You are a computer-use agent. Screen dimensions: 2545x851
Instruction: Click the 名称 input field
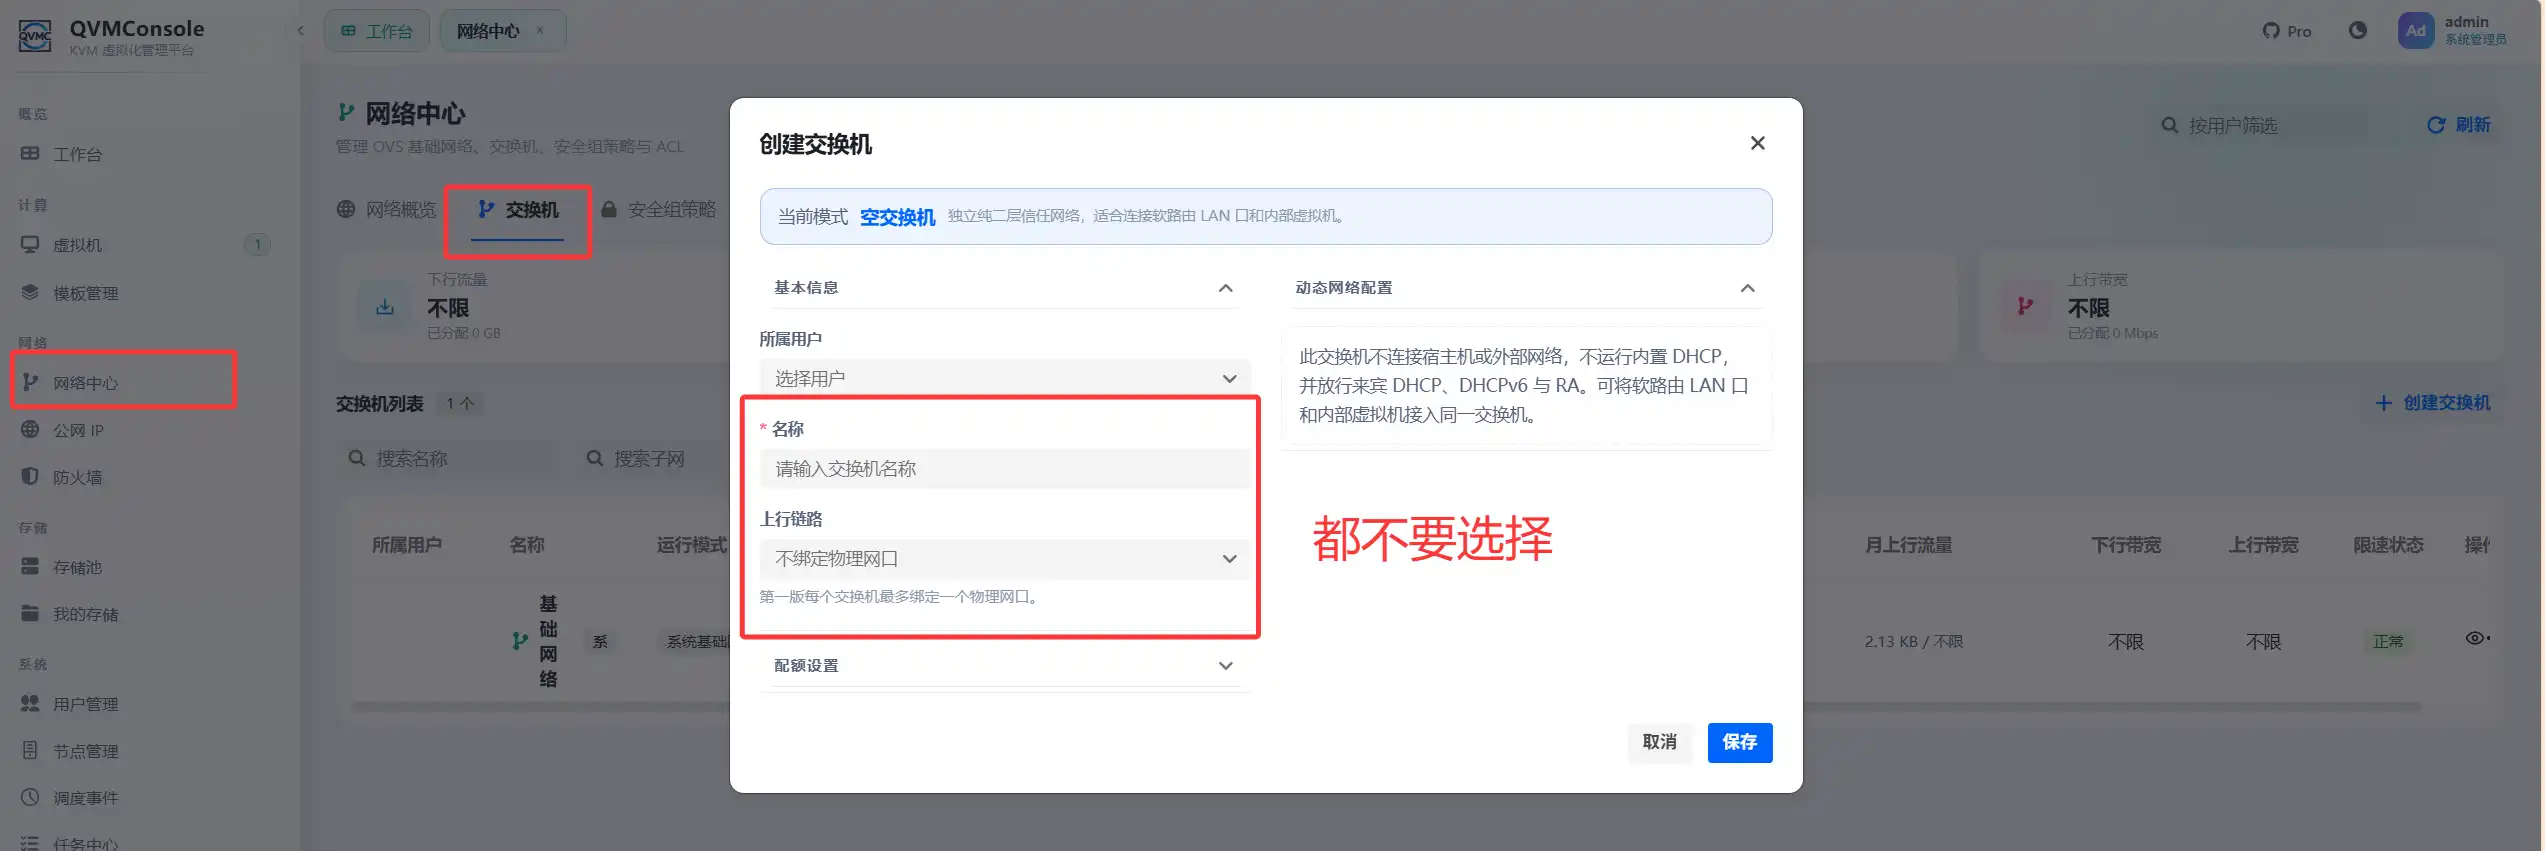click(x=1005, y=469)
